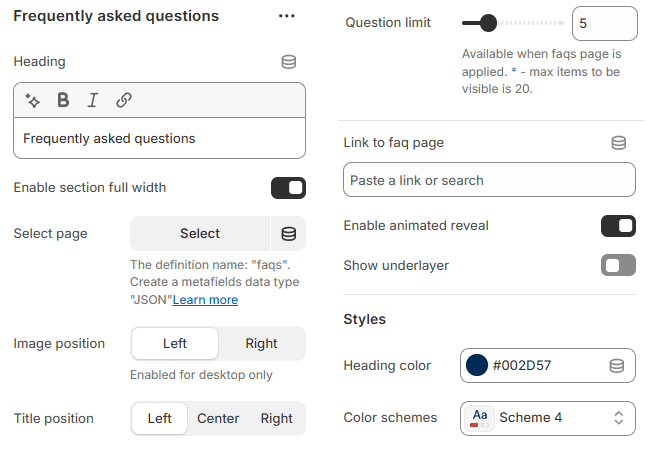
Task: Click the Question limit number field
Action: 604,24
